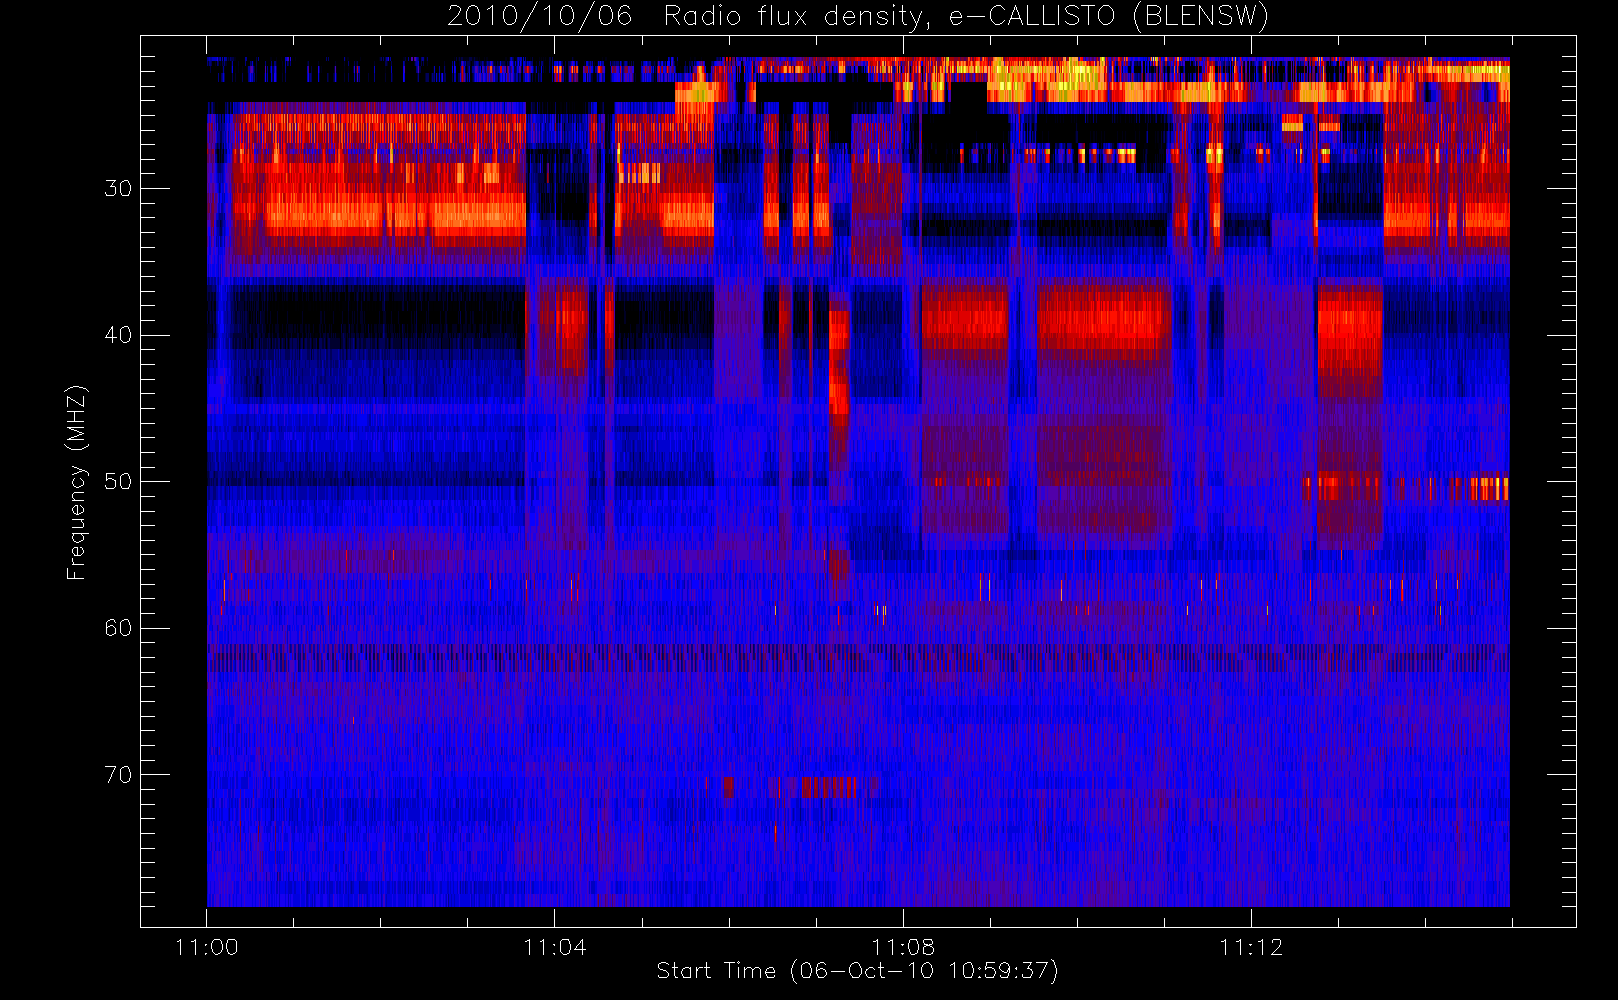Click the 40 frequency tick label
Viewport: 1618px width, 1000px height.
tap(118, 334)
